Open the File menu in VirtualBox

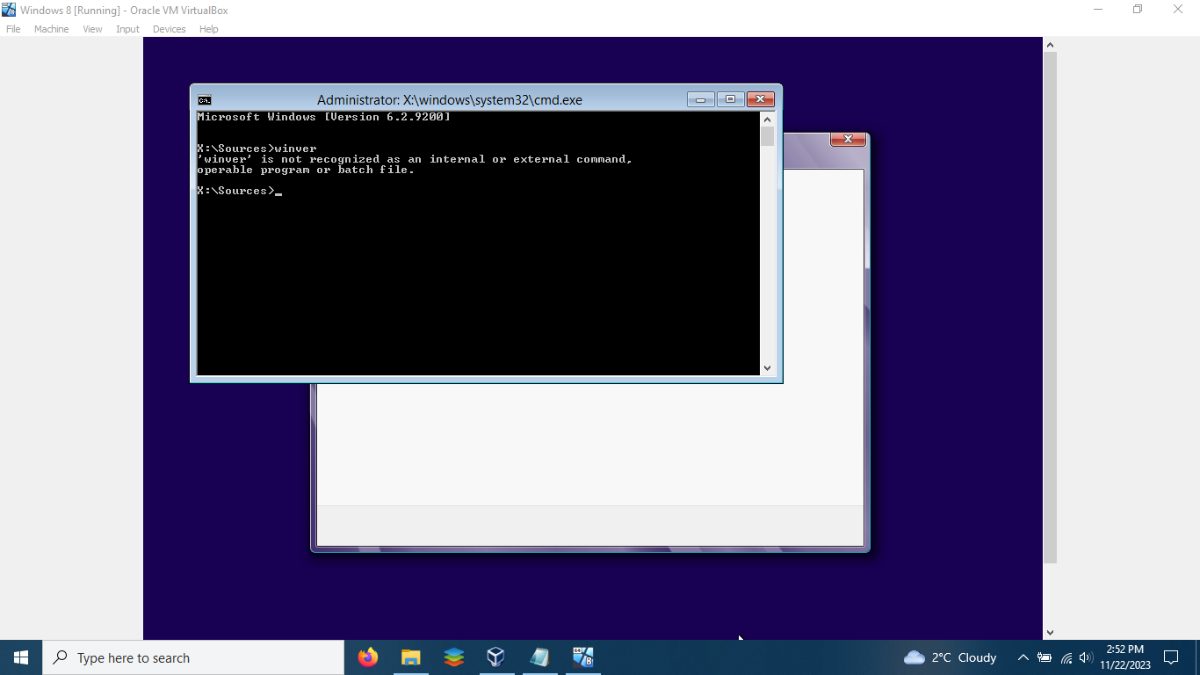click(x=13, y=29)
